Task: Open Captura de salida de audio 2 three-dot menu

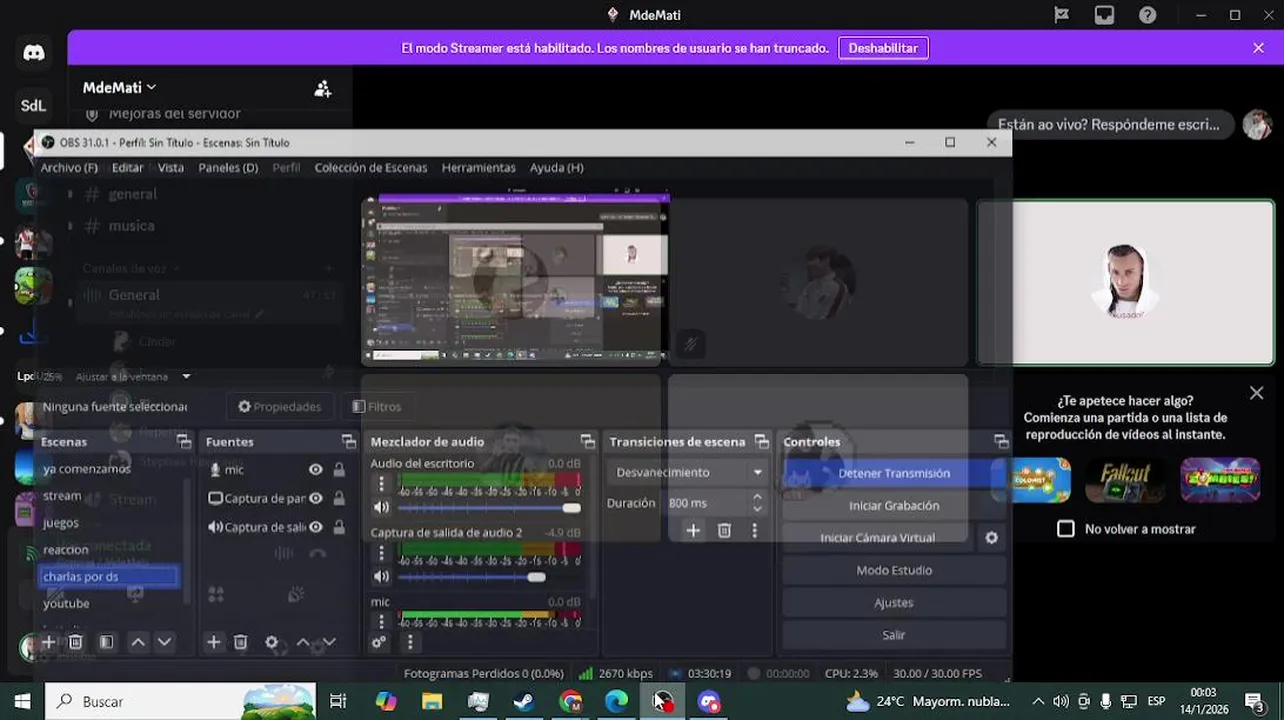Action: coord(381,553)
